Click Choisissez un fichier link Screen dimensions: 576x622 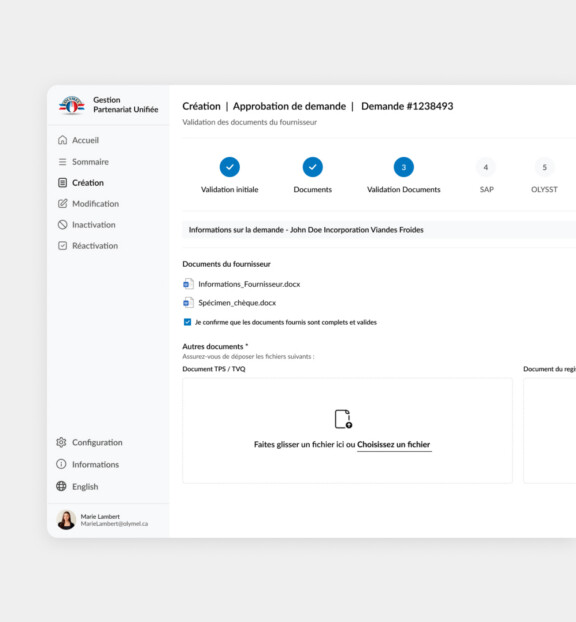(x=394, y=445)
